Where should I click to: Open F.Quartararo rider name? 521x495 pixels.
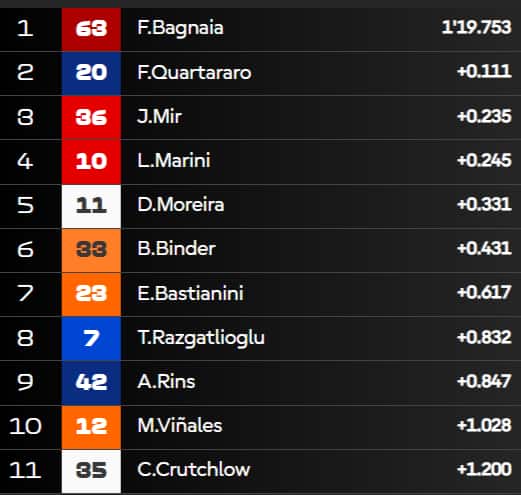pyautogui.click(x=194, y=73)
